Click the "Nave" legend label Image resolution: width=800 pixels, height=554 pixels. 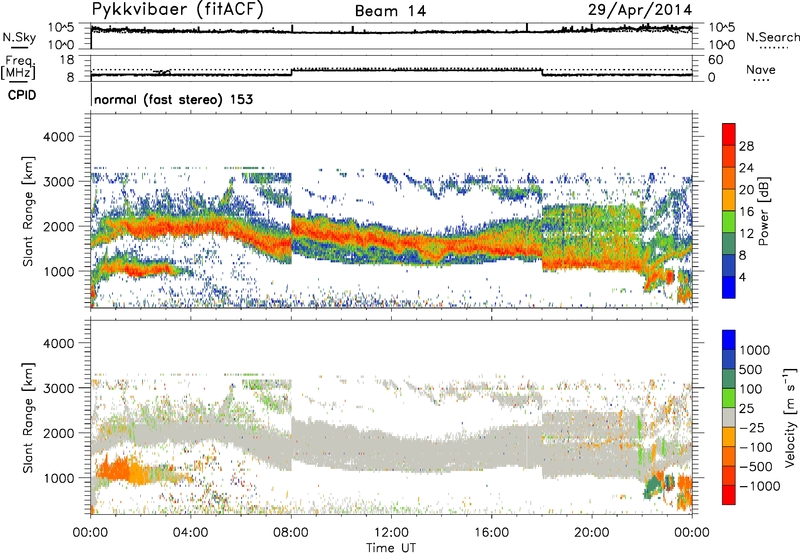pos(761,69)
